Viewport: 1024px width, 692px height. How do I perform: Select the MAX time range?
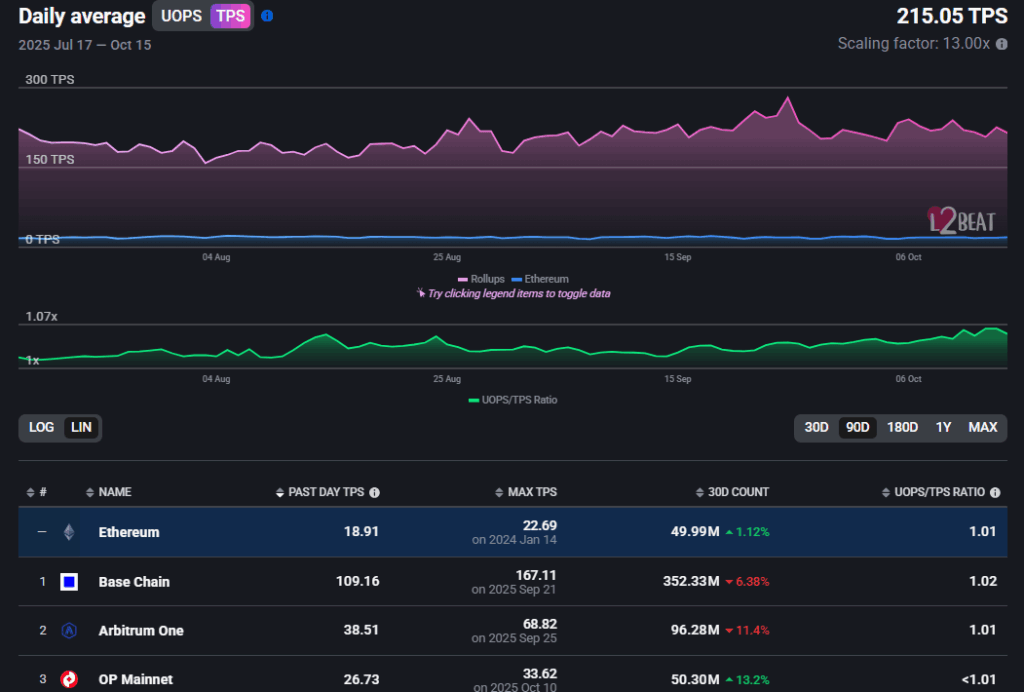[982, 427]
